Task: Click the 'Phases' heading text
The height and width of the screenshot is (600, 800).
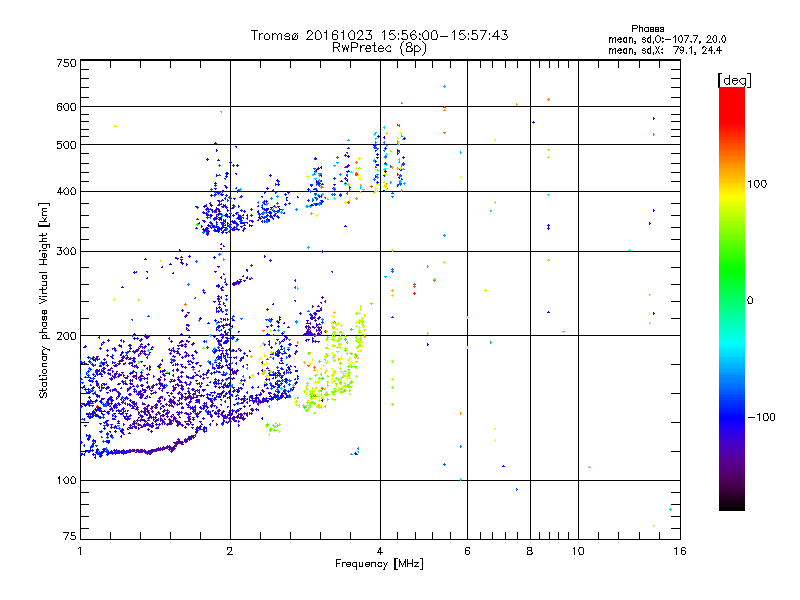Action: point(647,29)
